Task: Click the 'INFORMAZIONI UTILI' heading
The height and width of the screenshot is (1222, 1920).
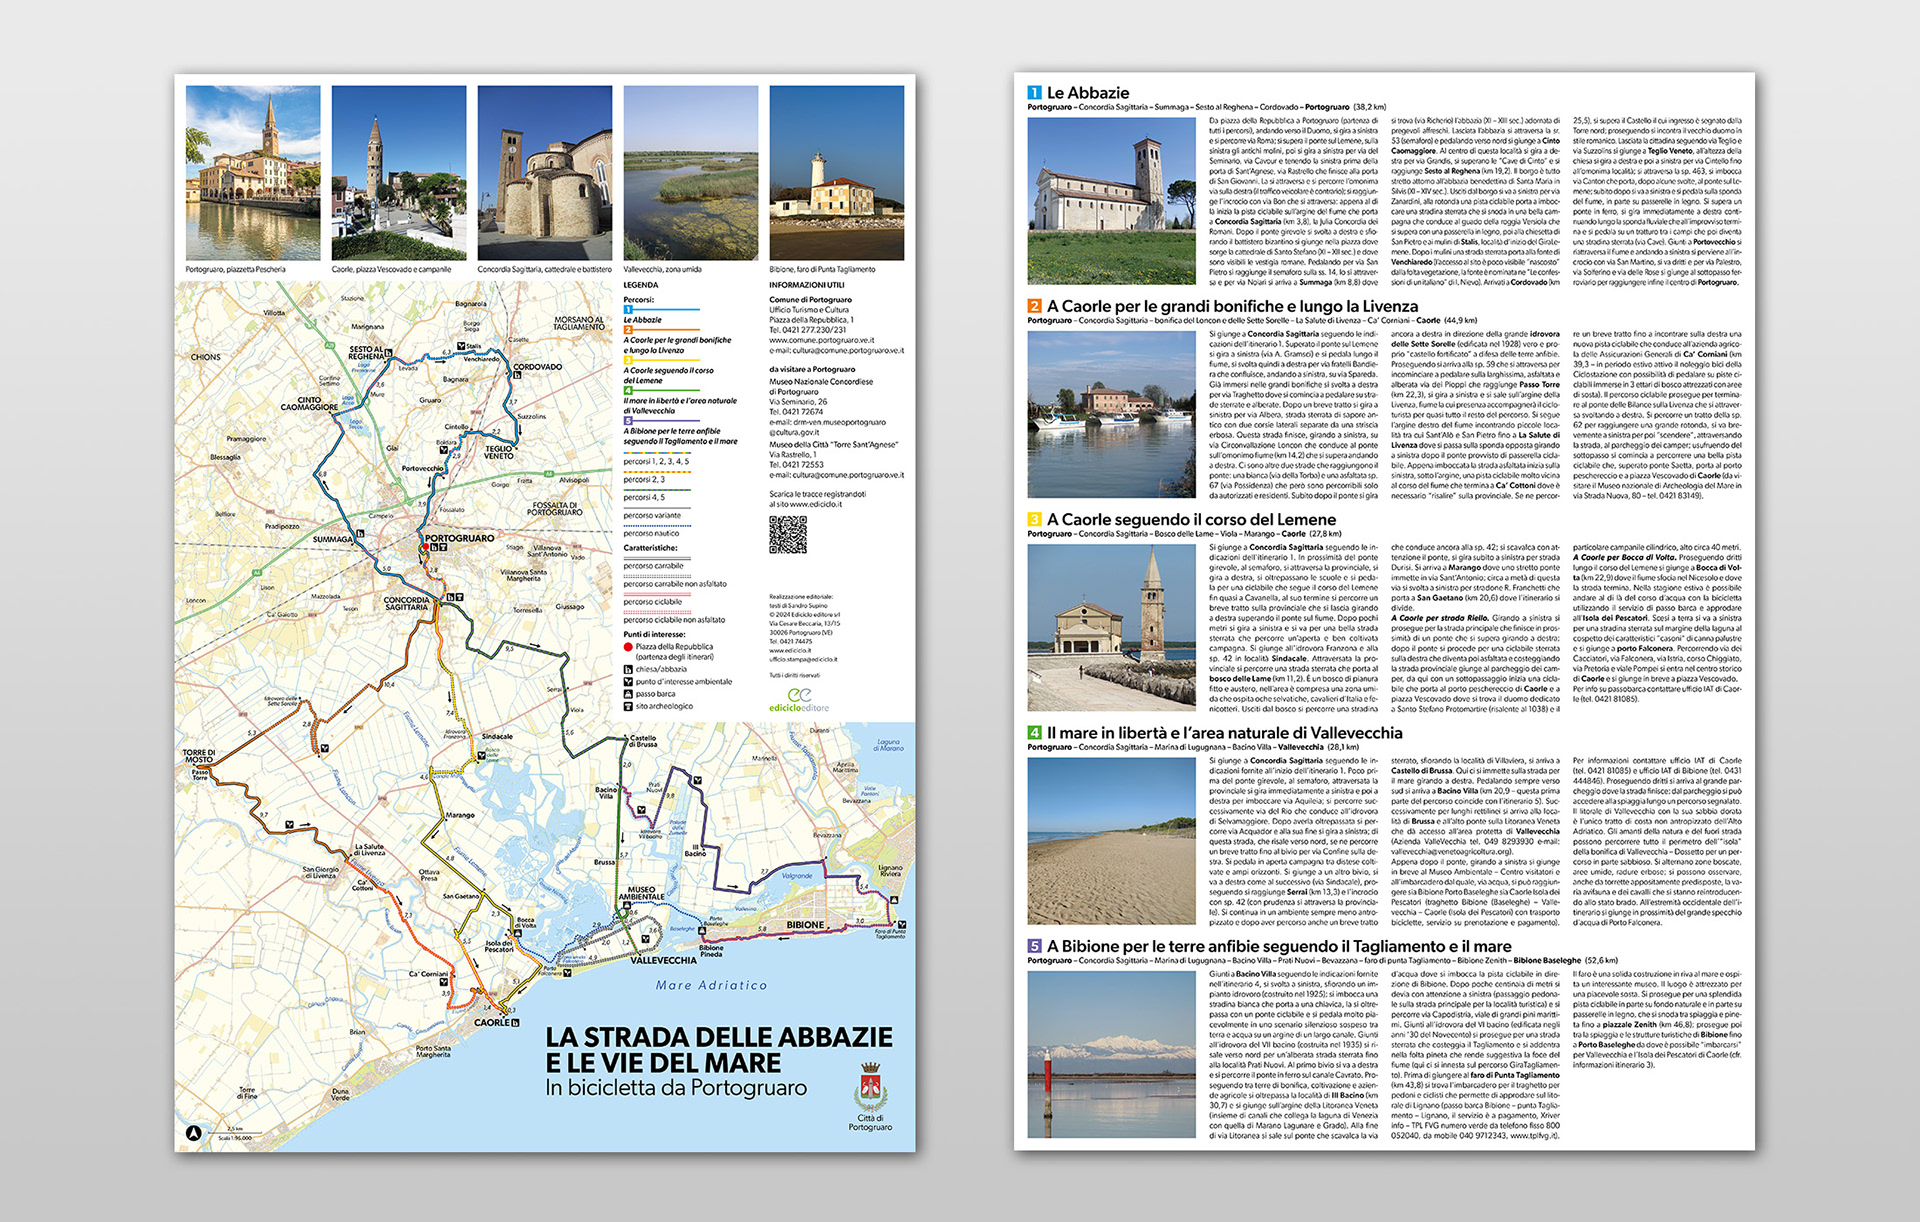Action: 806,285
